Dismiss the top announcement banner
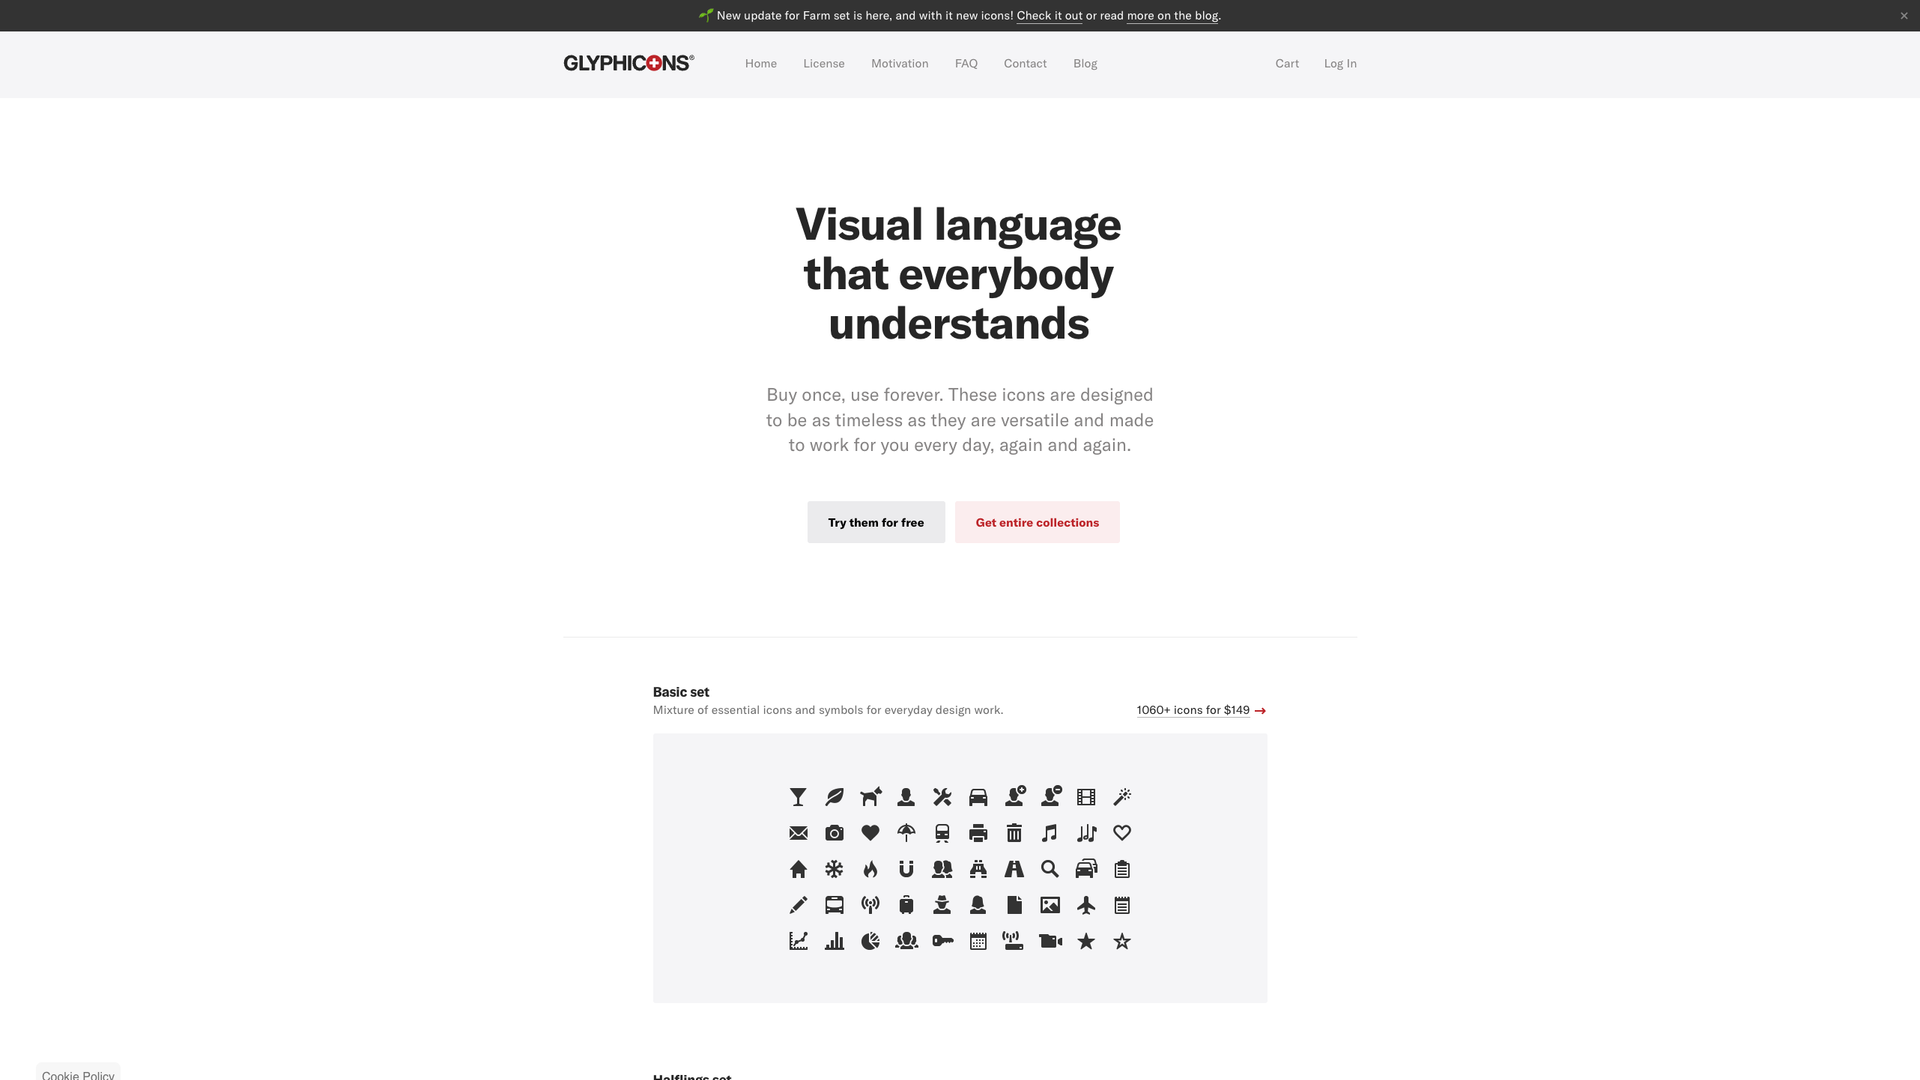 coord(1903,16)
